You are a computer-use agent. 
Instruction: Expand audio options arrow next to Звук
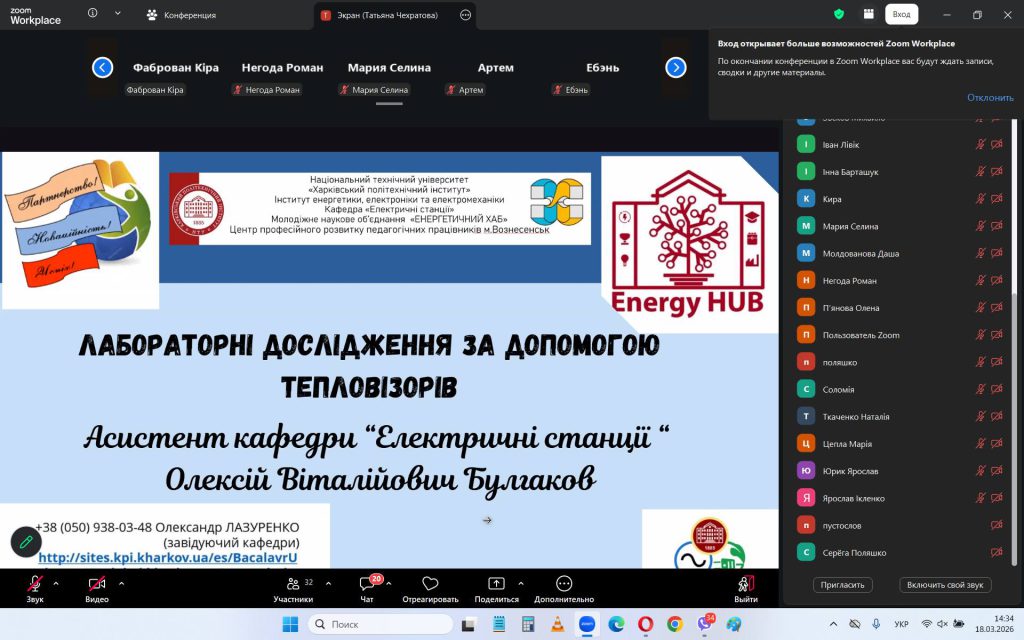56,582
